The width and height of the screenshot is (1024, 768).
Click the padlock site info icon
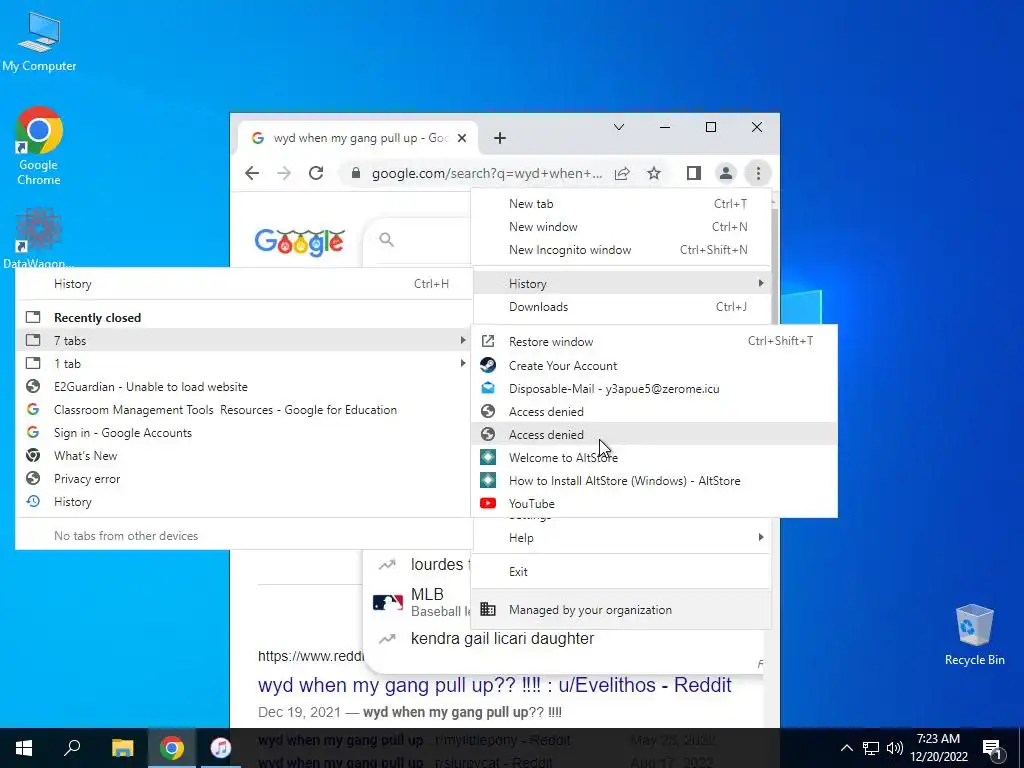(355, 173)
